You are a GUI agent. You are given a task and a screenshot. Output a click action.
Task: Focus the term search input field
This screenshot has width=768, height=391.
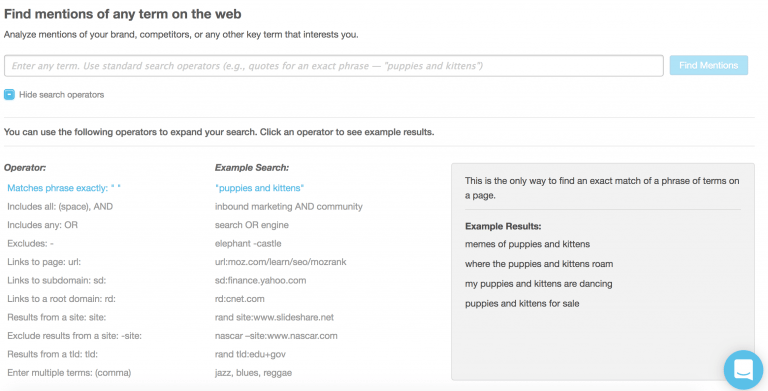pos(334,66)
